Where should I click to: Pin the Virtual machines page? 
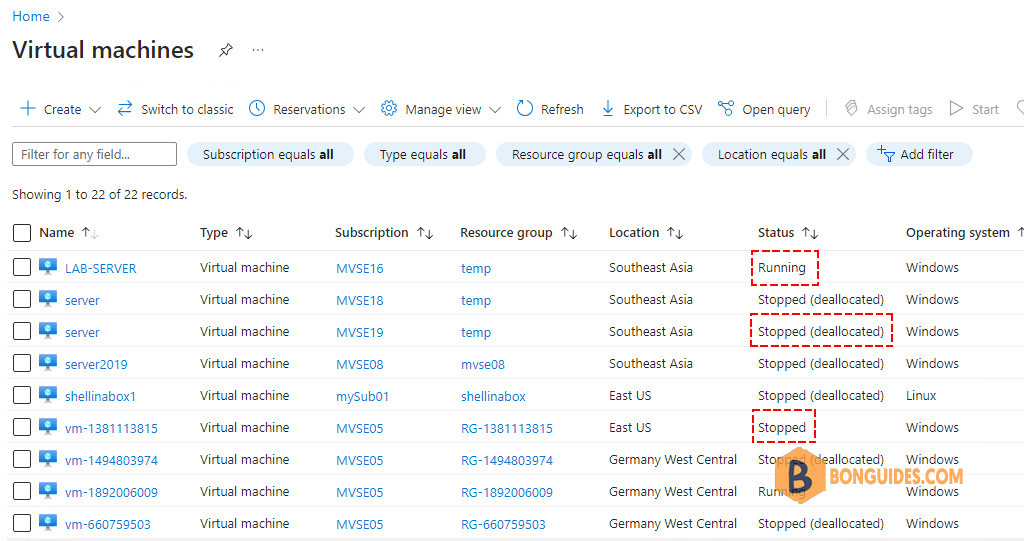click(226, 50)
